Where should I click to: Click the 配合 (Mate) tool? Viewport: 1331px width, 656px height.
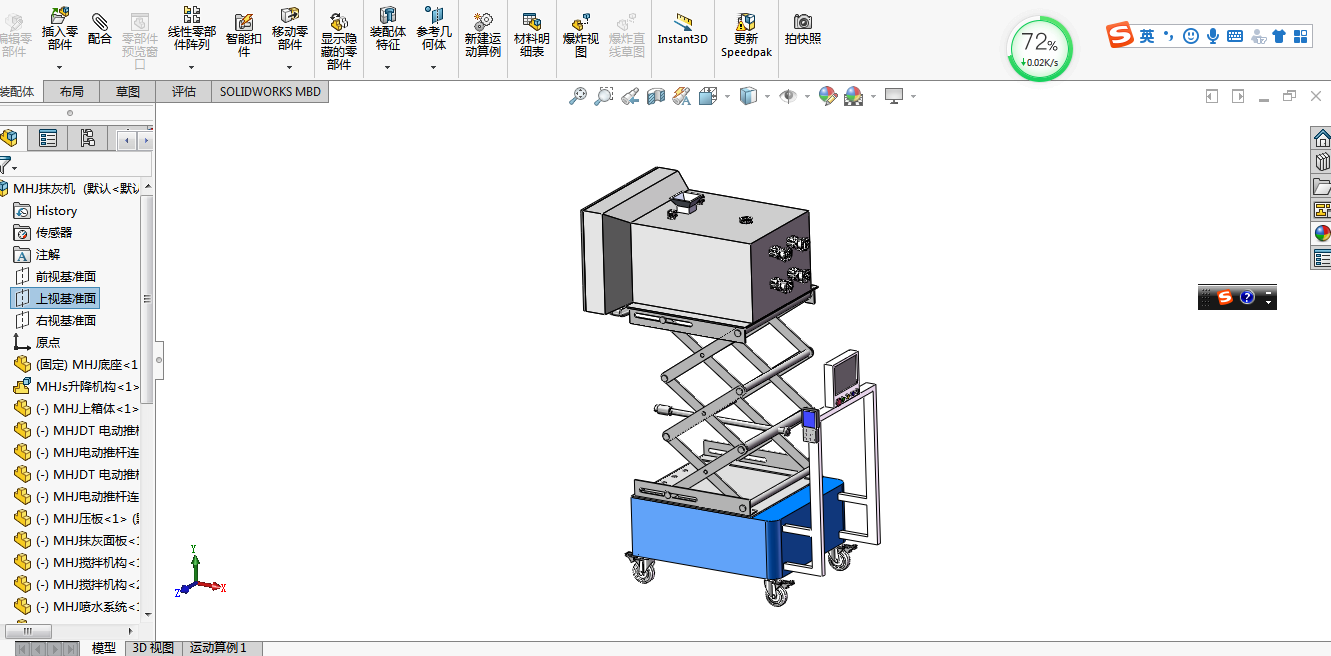coord(100,29)
